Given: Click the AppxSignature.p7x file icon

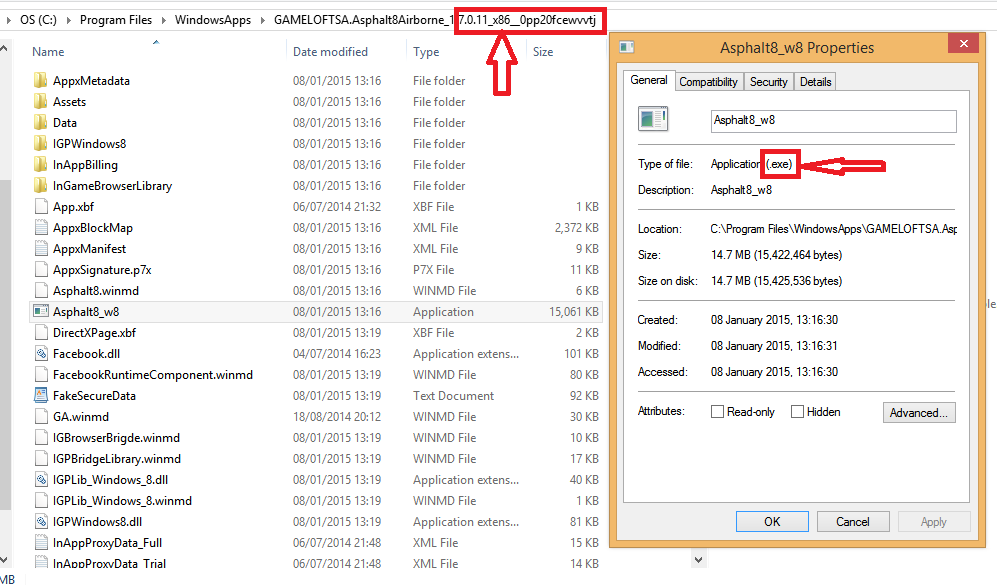Looking at the screenshot, I should [41, 269].
